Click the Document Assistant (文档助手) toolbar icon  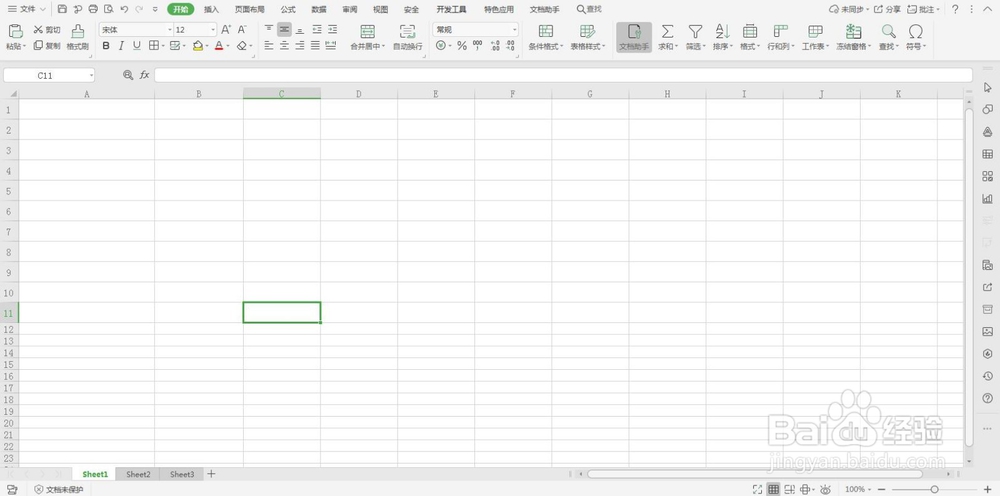(x=634, y=38)
